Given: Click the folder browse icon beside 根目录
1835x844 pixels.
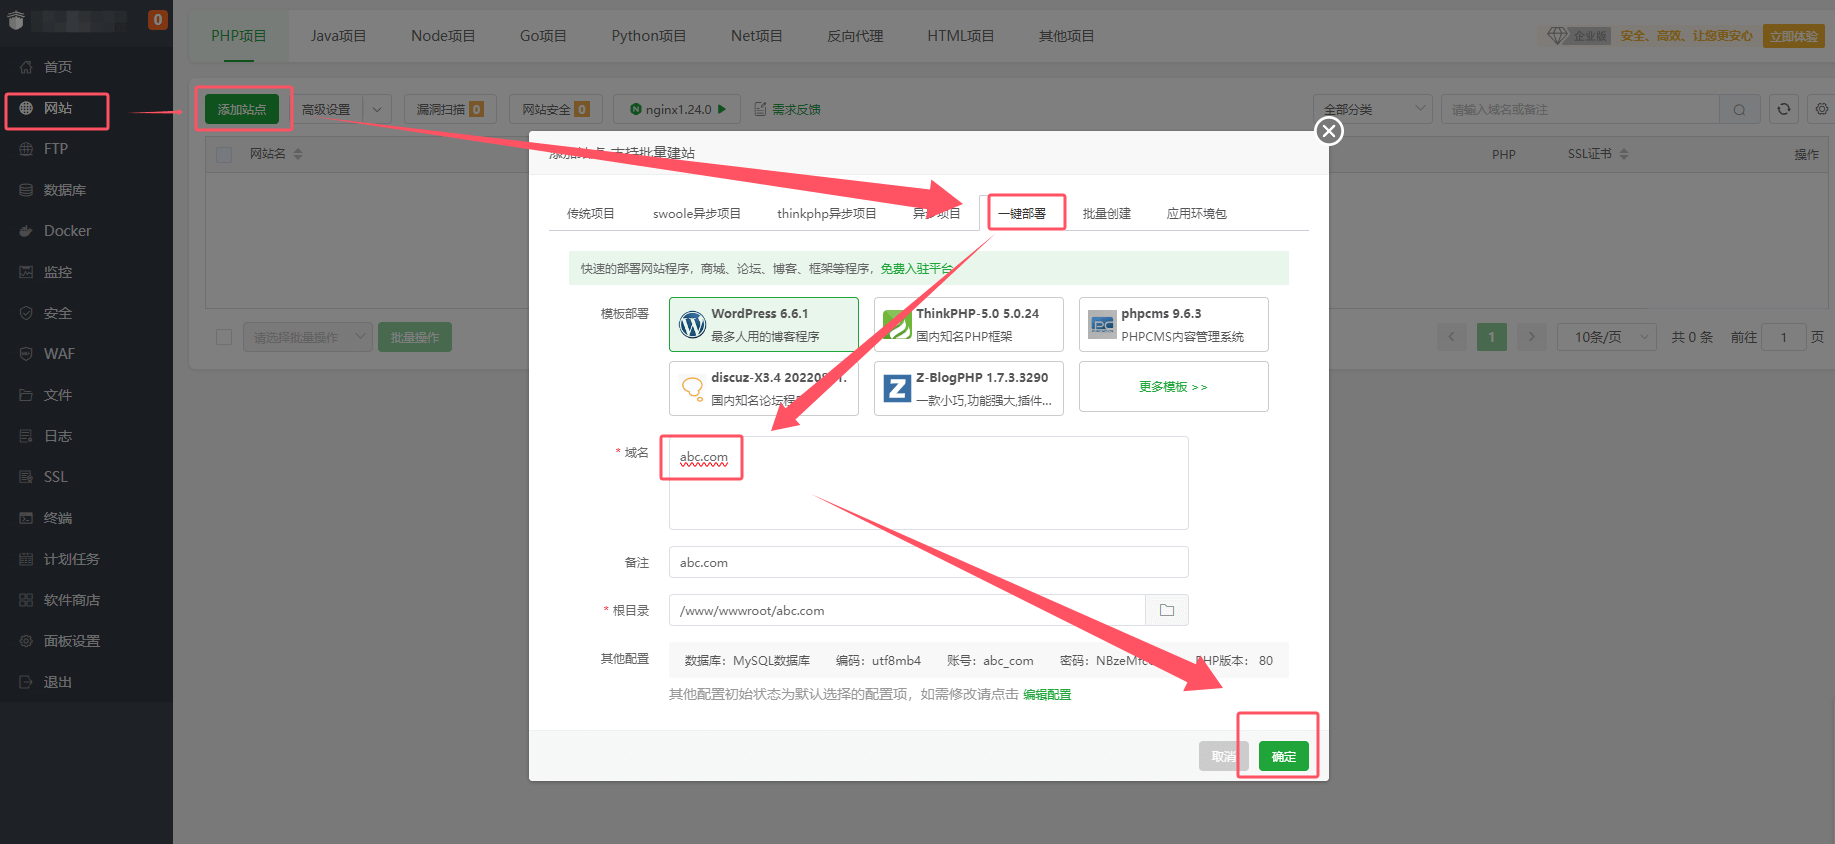Looking at the screenshot, I should tap(1167, 610).
